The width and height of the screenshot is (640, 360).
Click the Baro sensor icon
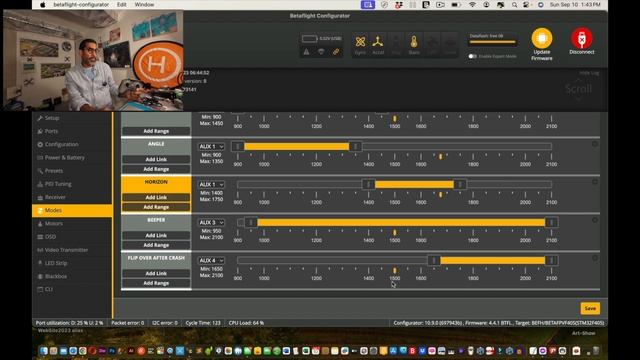point(414,42)
